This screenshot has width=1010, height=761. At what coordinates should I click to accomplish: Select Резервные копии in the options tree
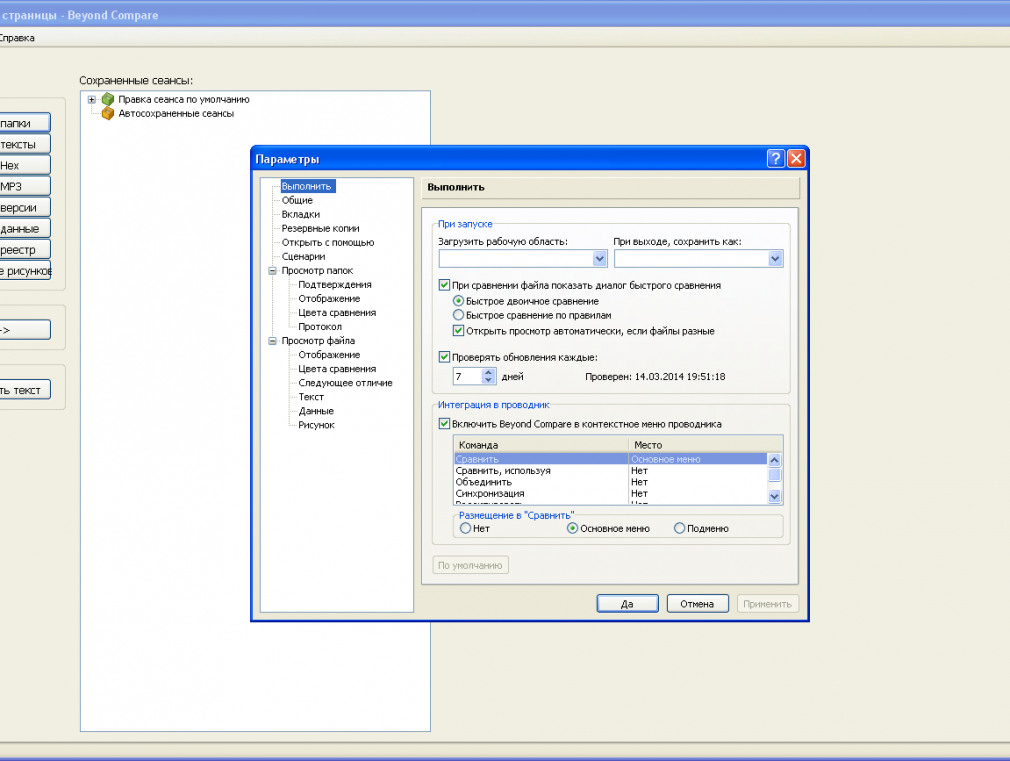click(320, 229)
